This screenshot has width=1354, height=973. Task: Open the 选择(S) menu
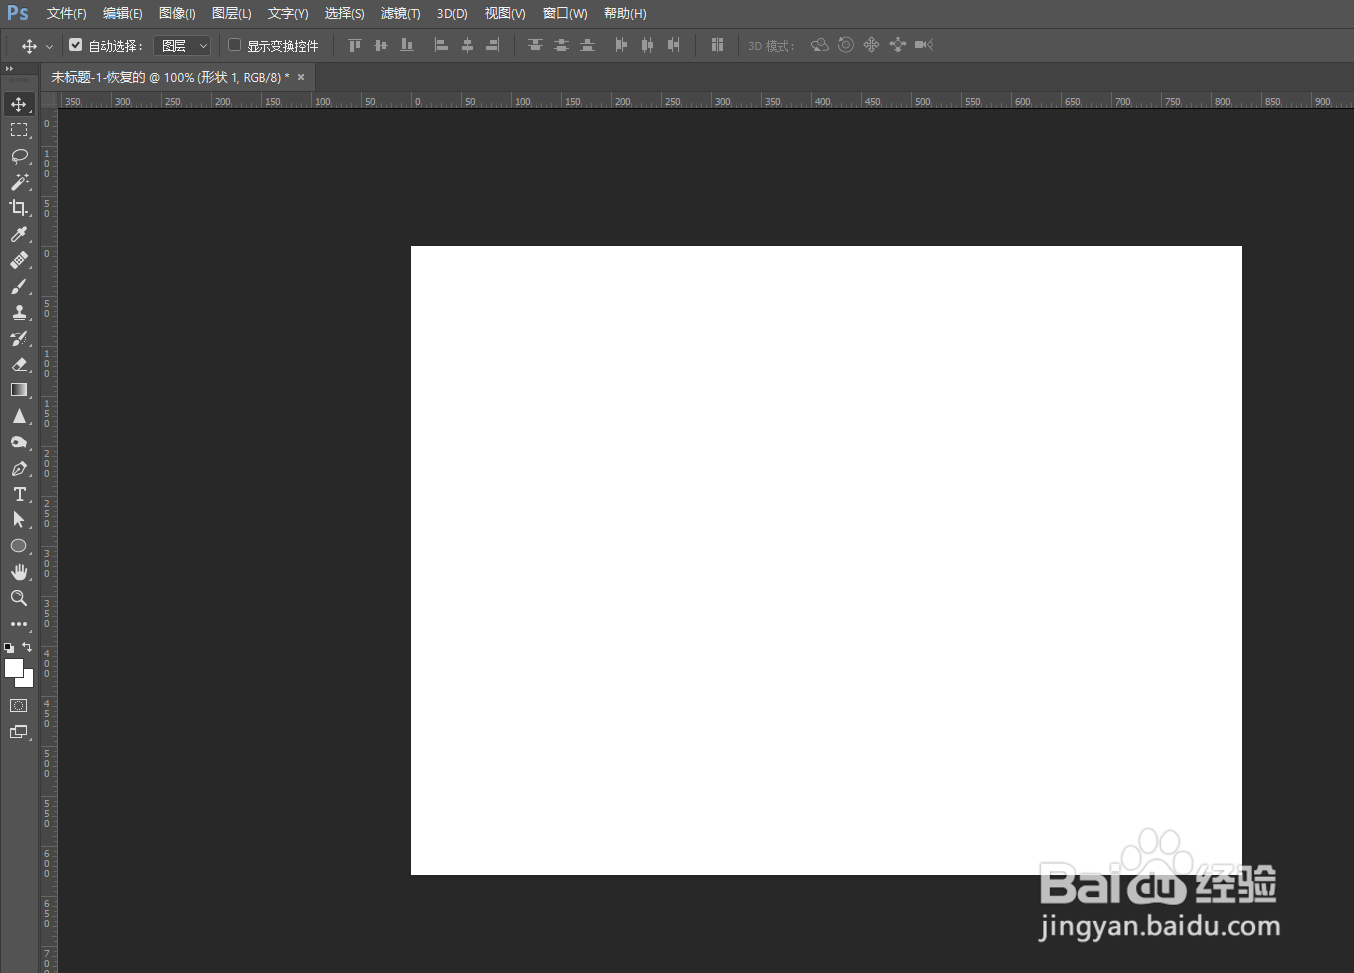click(344, 13)
